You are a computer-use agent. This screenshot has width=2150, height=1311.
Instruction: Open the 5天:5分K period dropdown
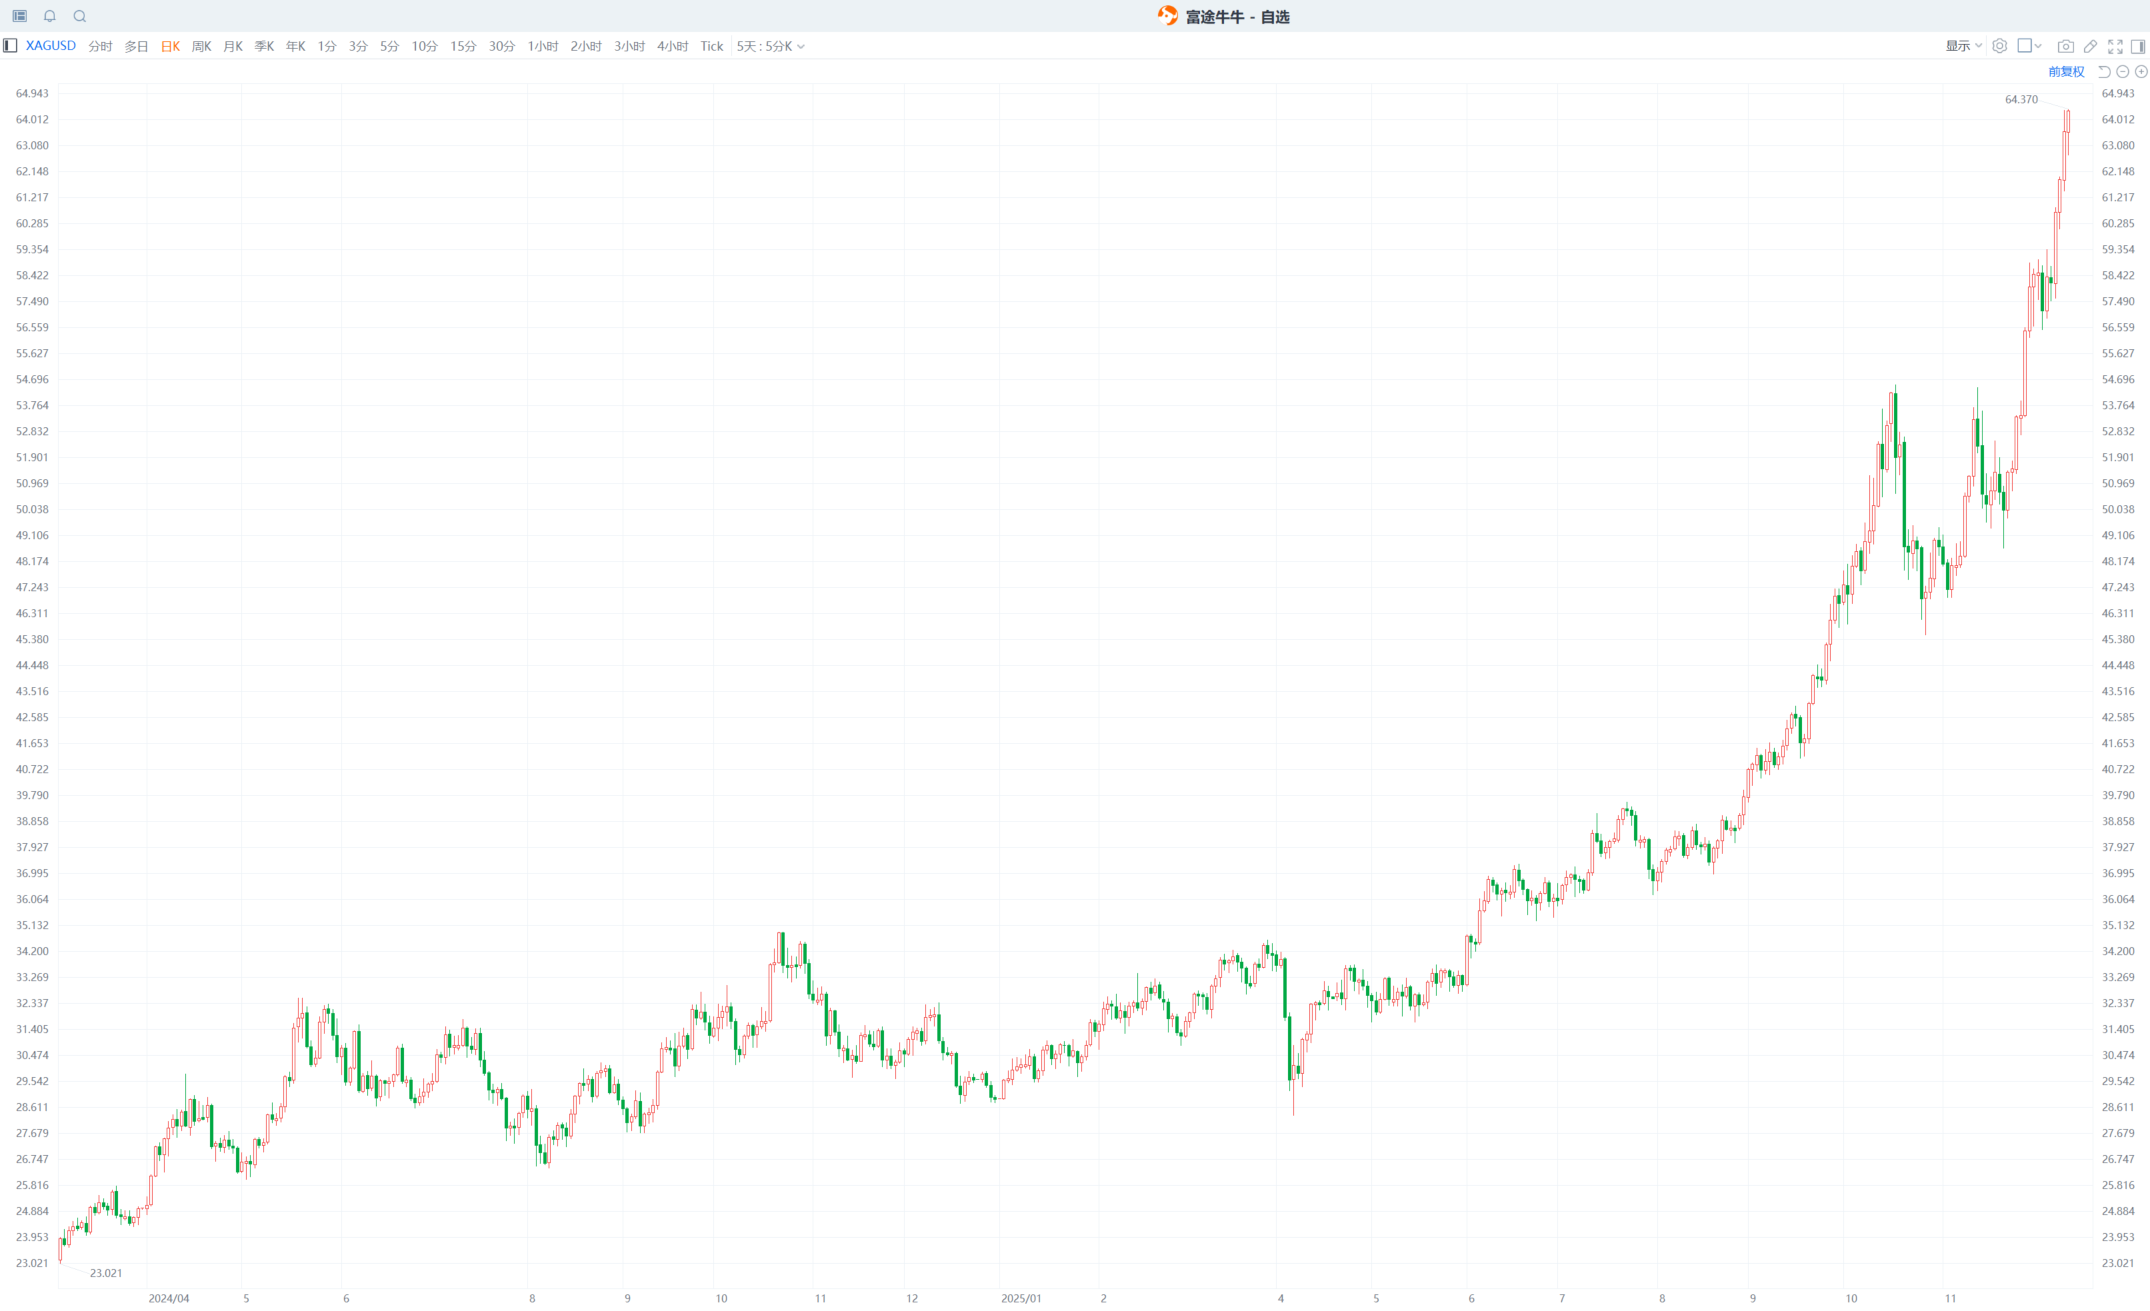coord(770,46)
